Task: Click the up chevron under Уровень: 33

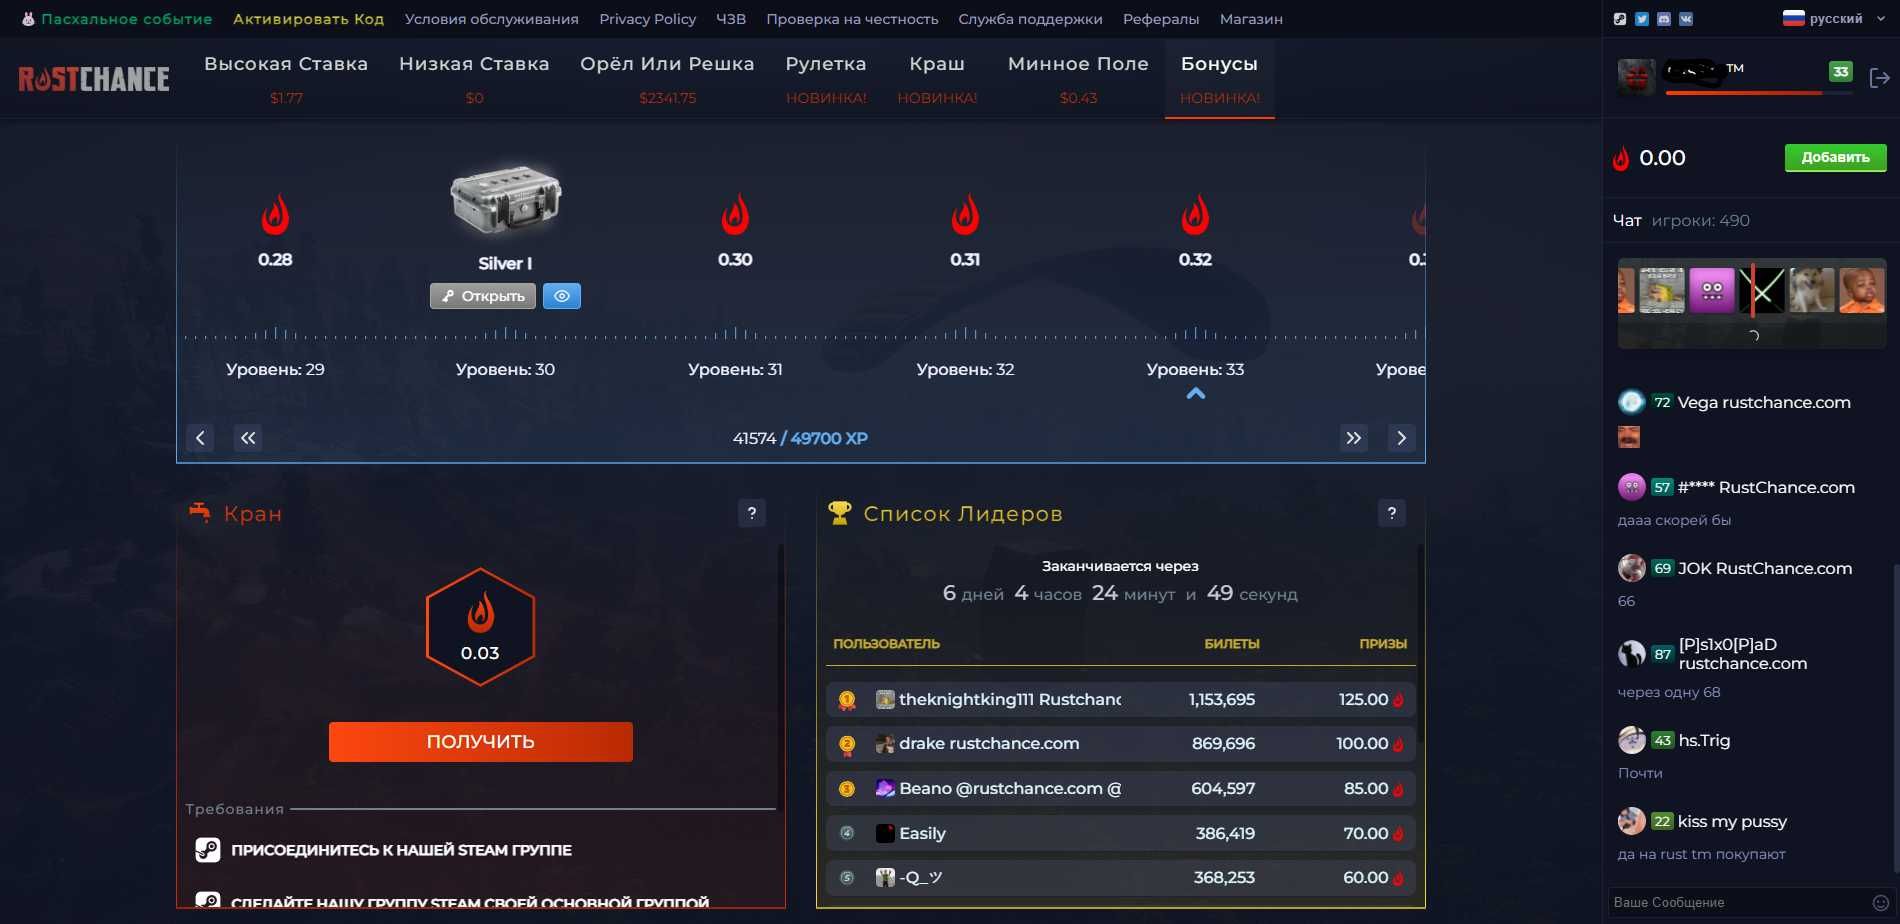Action: coord(1195,394)
